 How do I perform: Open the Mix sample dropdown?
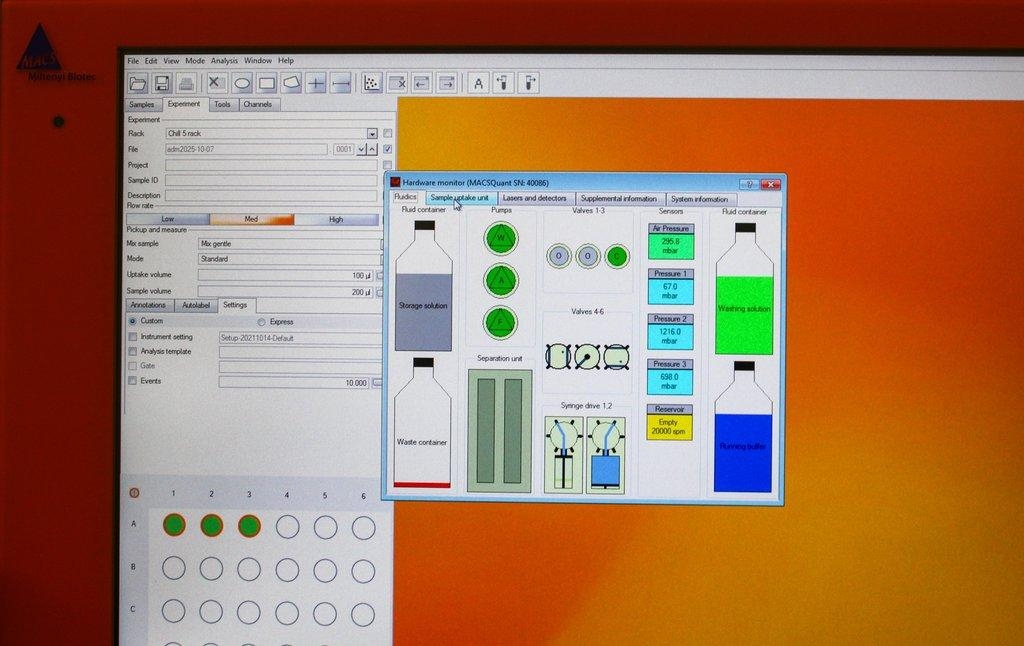[x=381, y=243]
